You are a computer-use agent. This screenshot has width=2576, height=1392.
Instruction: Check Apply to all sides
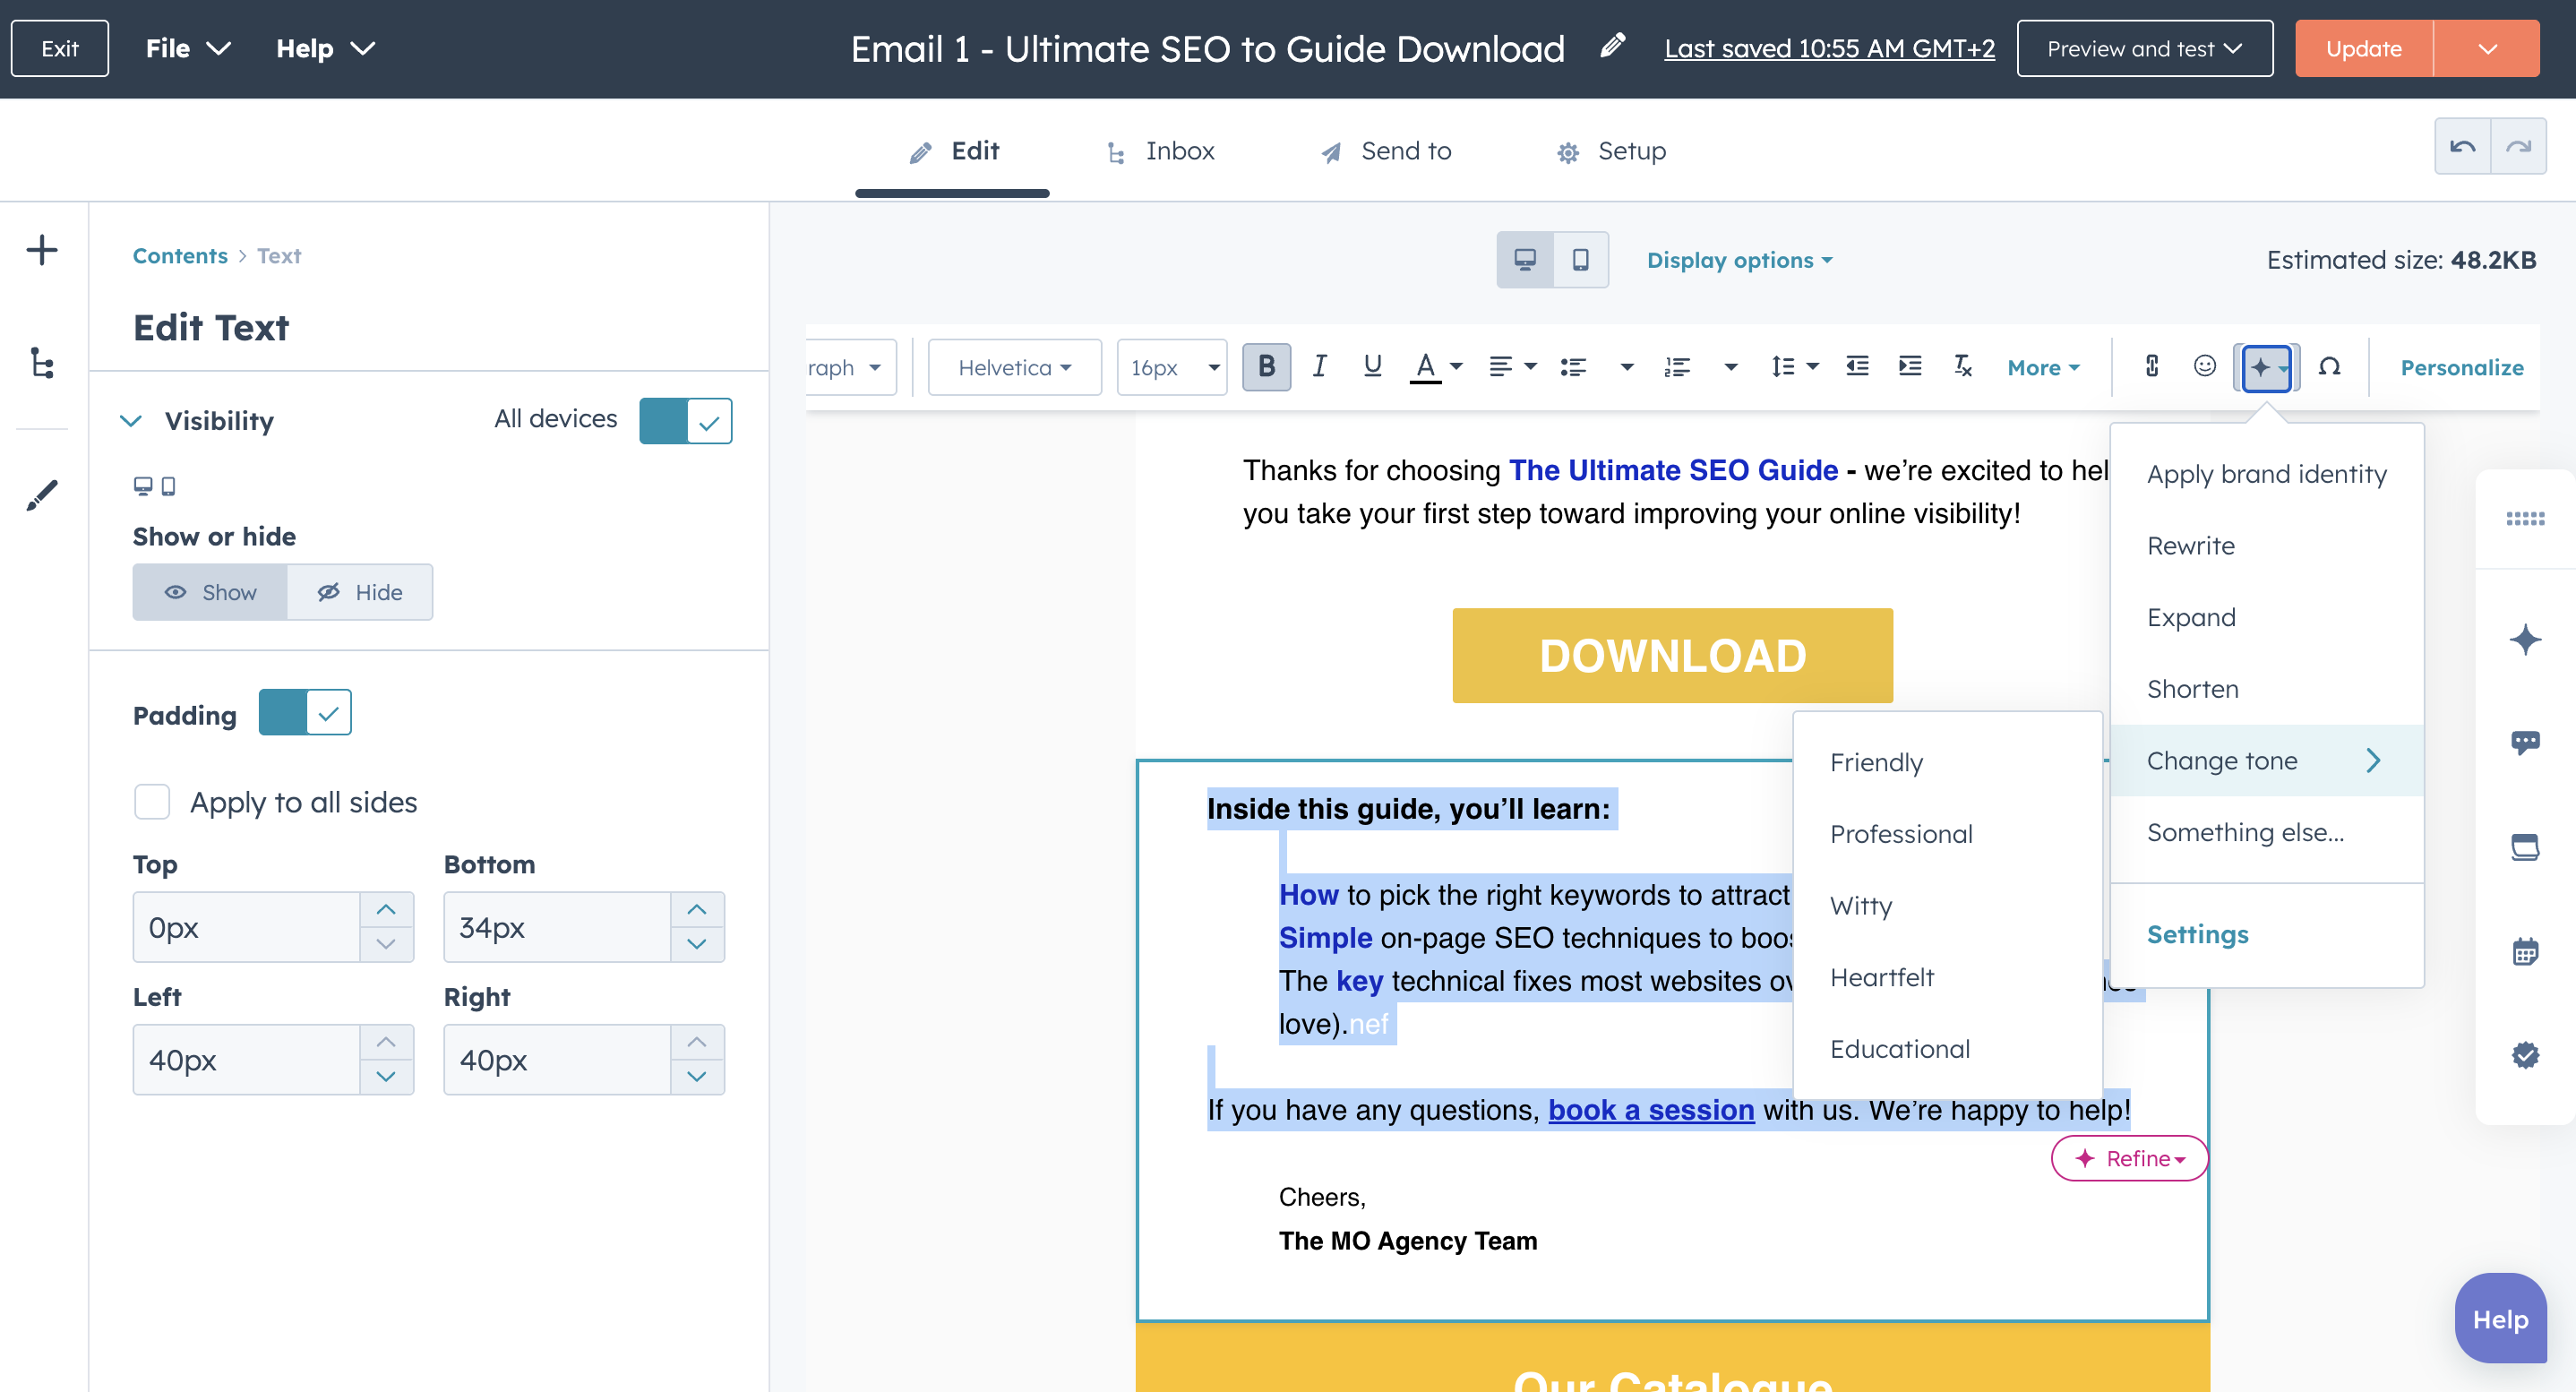[x=152, y=801]
